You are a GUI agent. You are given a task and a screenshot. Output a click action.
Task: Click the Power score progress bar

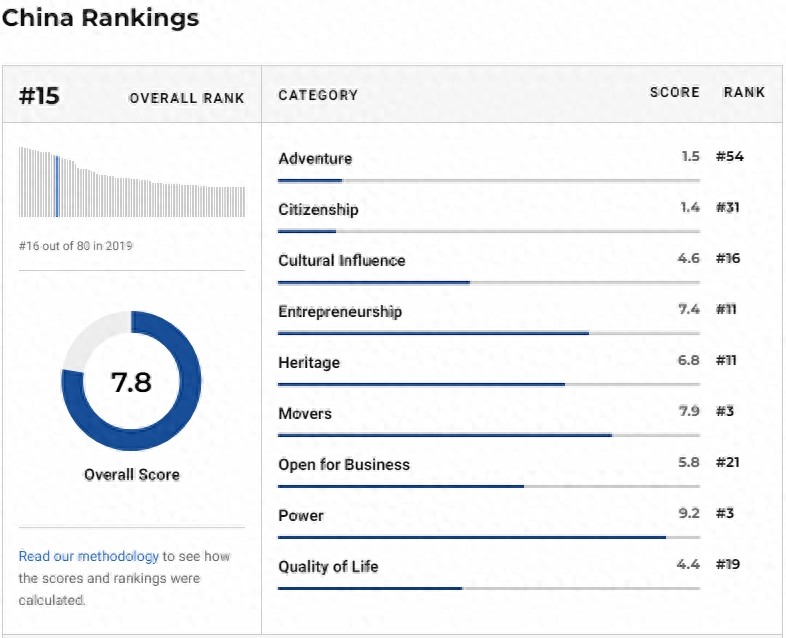tap(488, 537)
